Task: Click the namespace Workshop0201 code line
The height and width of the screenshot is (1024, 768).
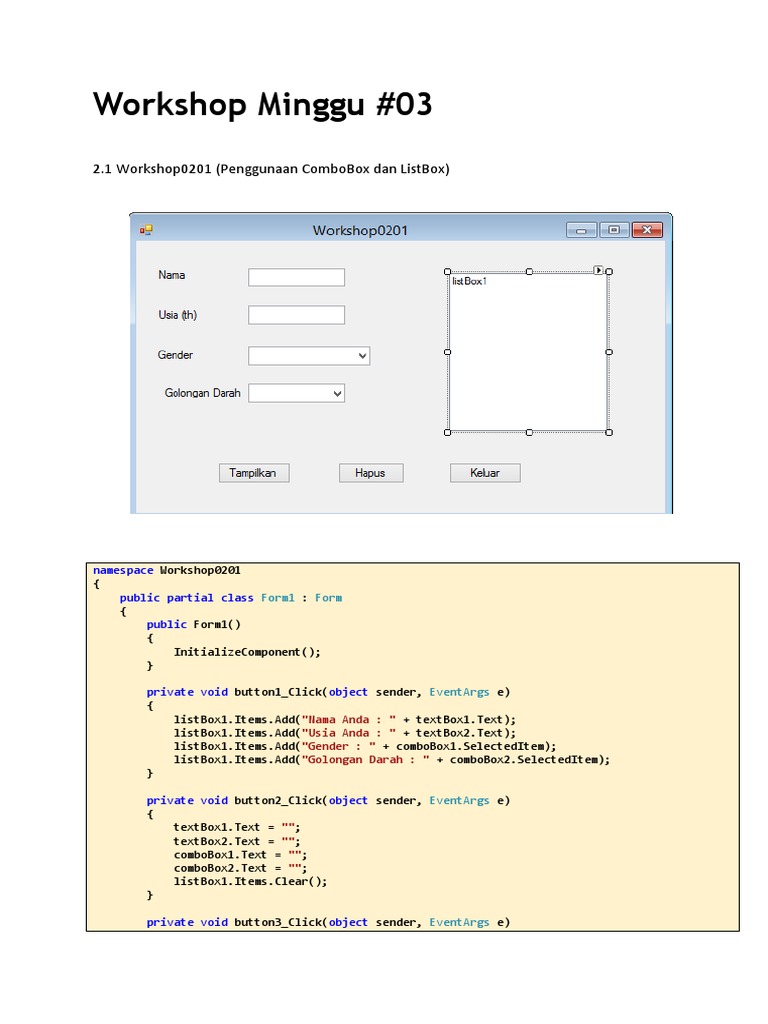Action: pyautogui.click(x=167, y=570)
